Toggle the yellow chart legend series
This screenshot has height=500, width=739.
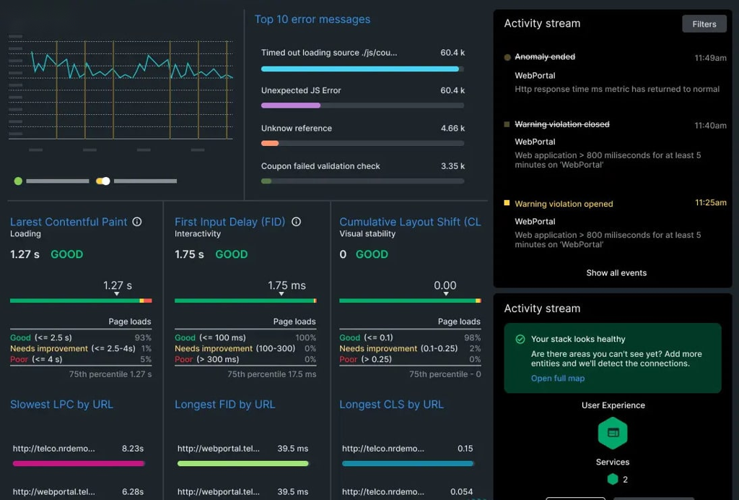(x=103, y=181)
